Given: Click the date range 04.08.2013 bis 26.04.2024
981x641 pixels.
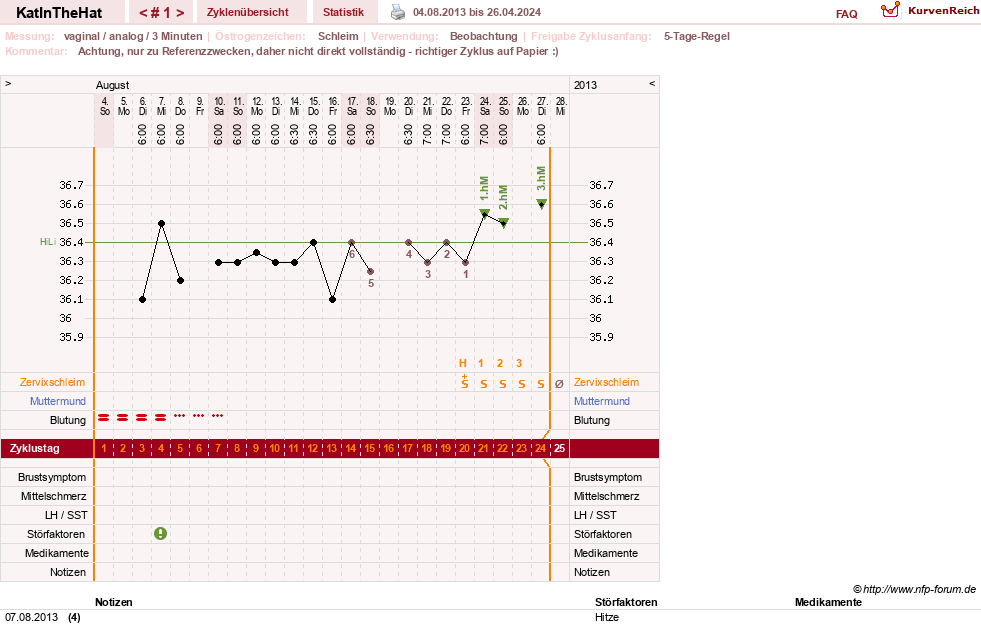Looking at the screenshot, I should 477,12.
